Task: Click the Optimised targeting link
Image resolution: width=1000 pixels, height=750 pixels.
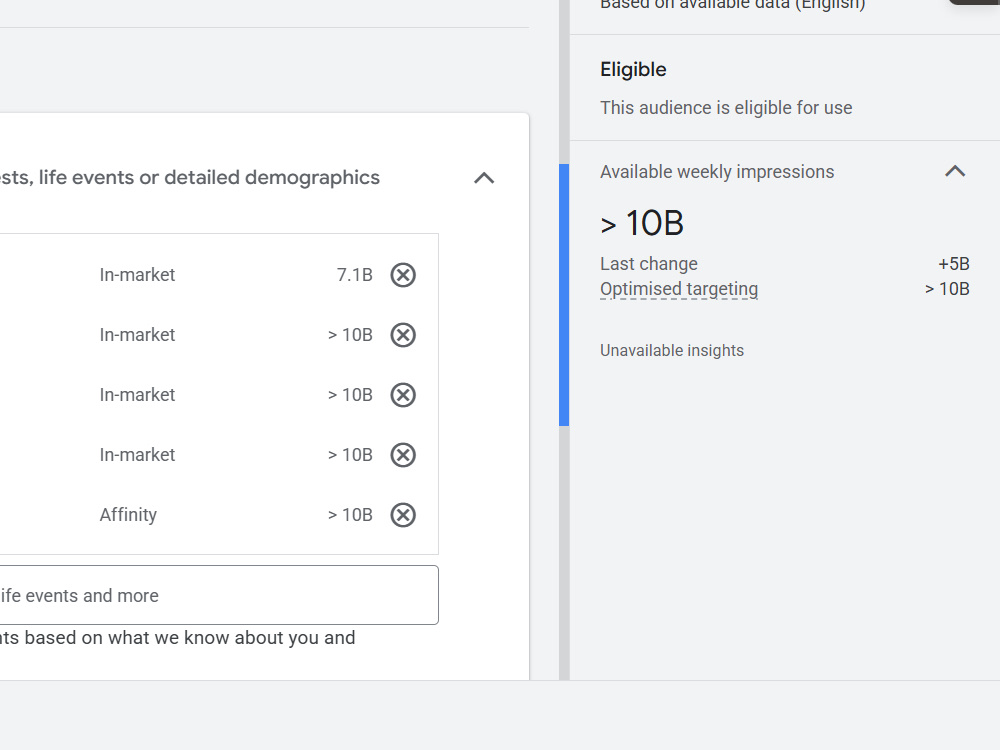Action: coord(679,289)
